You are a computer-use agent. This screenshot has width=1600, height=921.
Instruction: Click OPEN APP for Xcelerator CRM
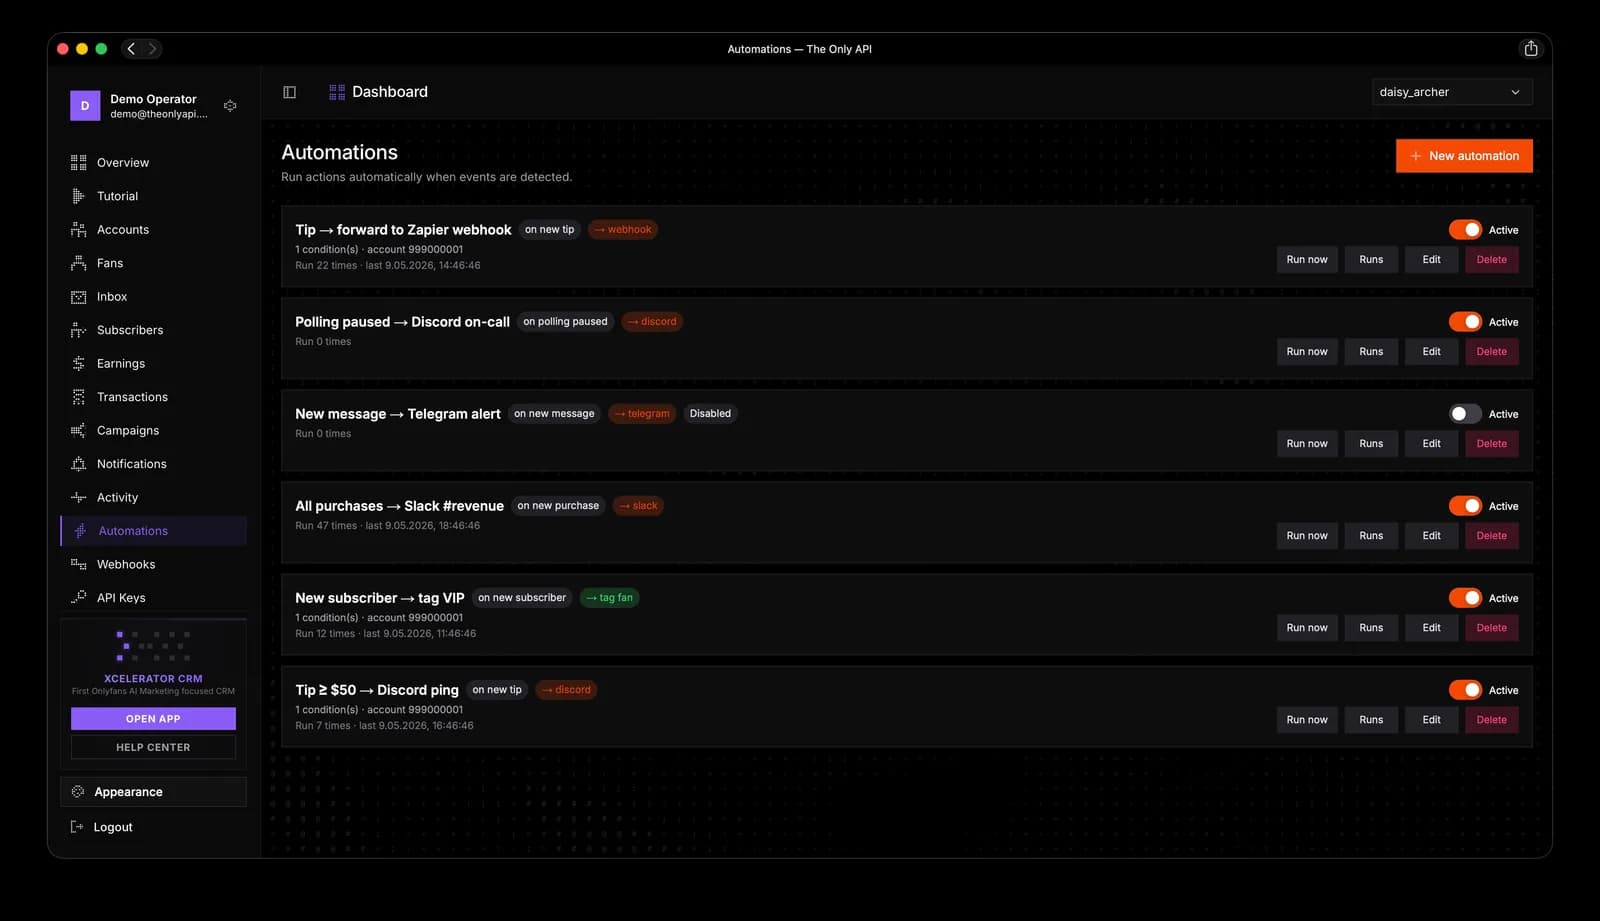point(153,719)
